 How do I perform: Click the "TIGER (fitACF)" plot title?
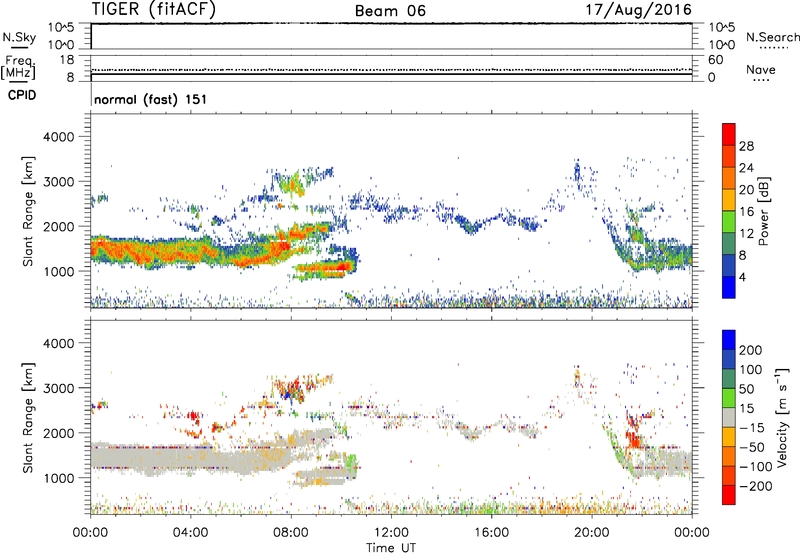[154, 10]
